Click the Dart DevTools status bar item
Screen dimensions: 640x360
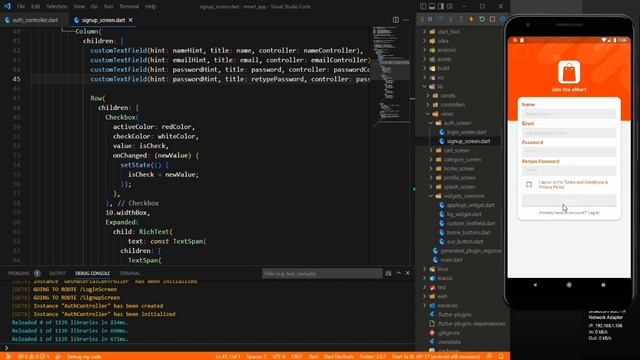[339, 356]
